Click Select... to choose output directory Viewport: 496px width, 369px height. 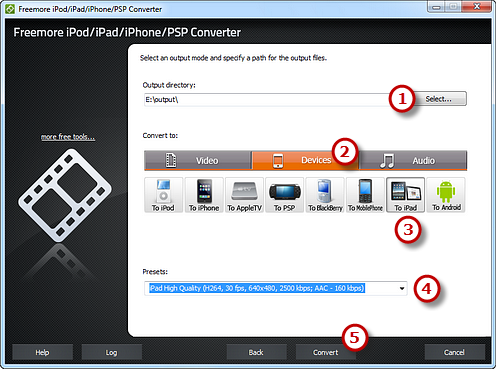pyautogui.click(x=438, y=99)
